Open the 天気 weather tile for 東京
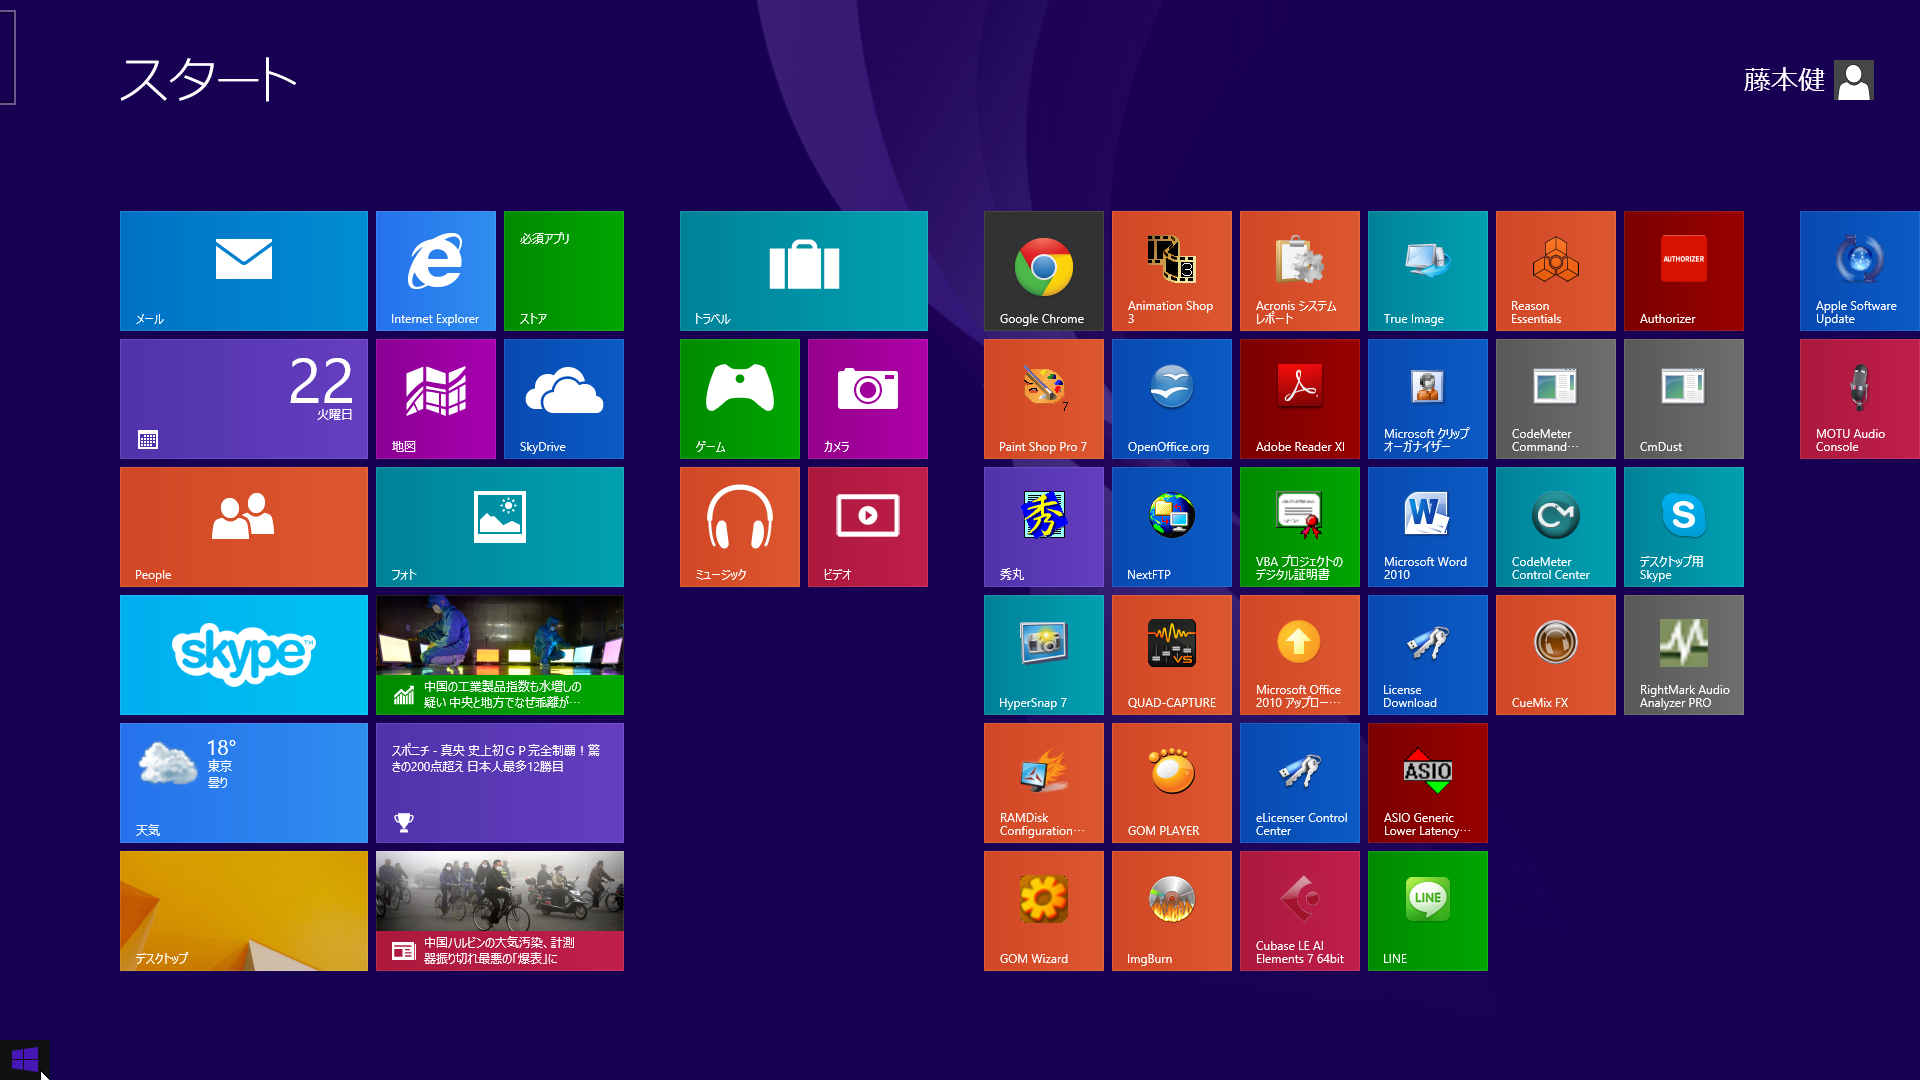Viewport: 1920px width, 1080px height. 244,783
